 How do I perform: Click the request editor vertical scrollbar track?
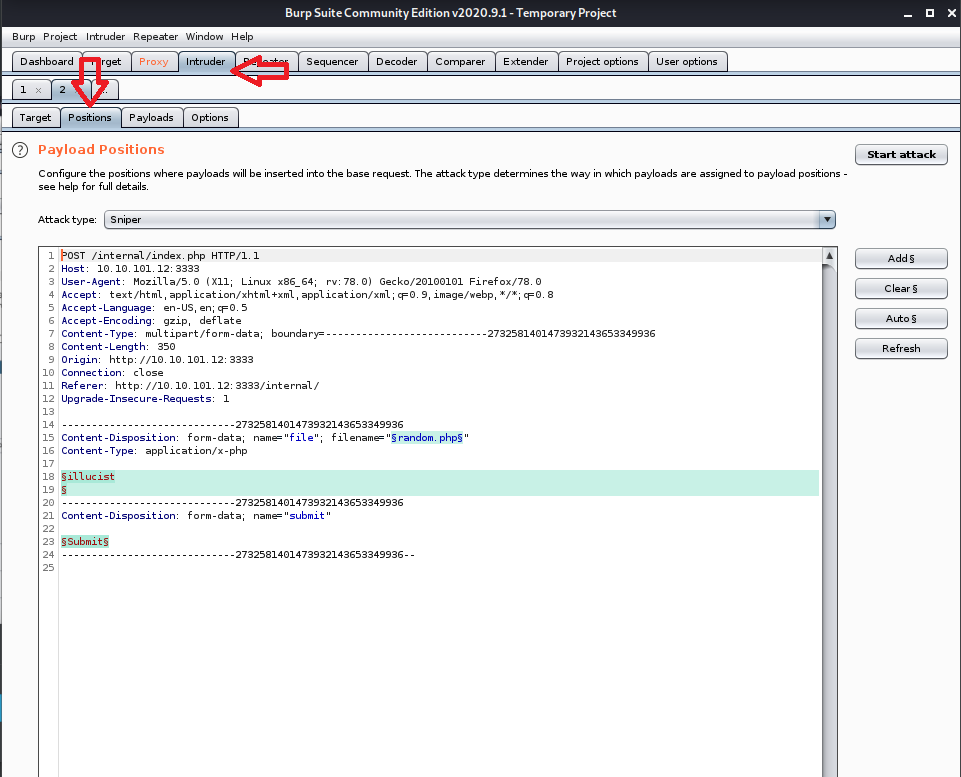pyautogui.click(x=829, y=521)
